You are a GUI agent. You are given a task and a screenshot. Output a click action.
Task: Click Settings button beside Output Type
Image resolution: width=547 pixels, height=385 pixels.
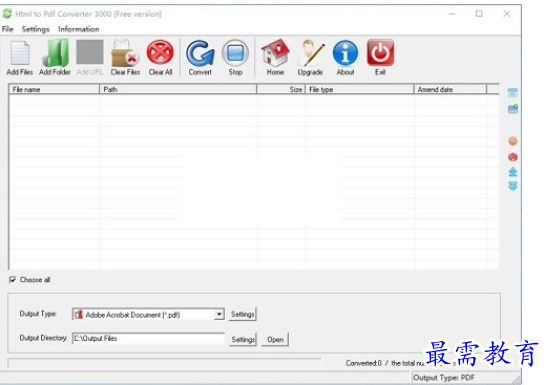243,314
